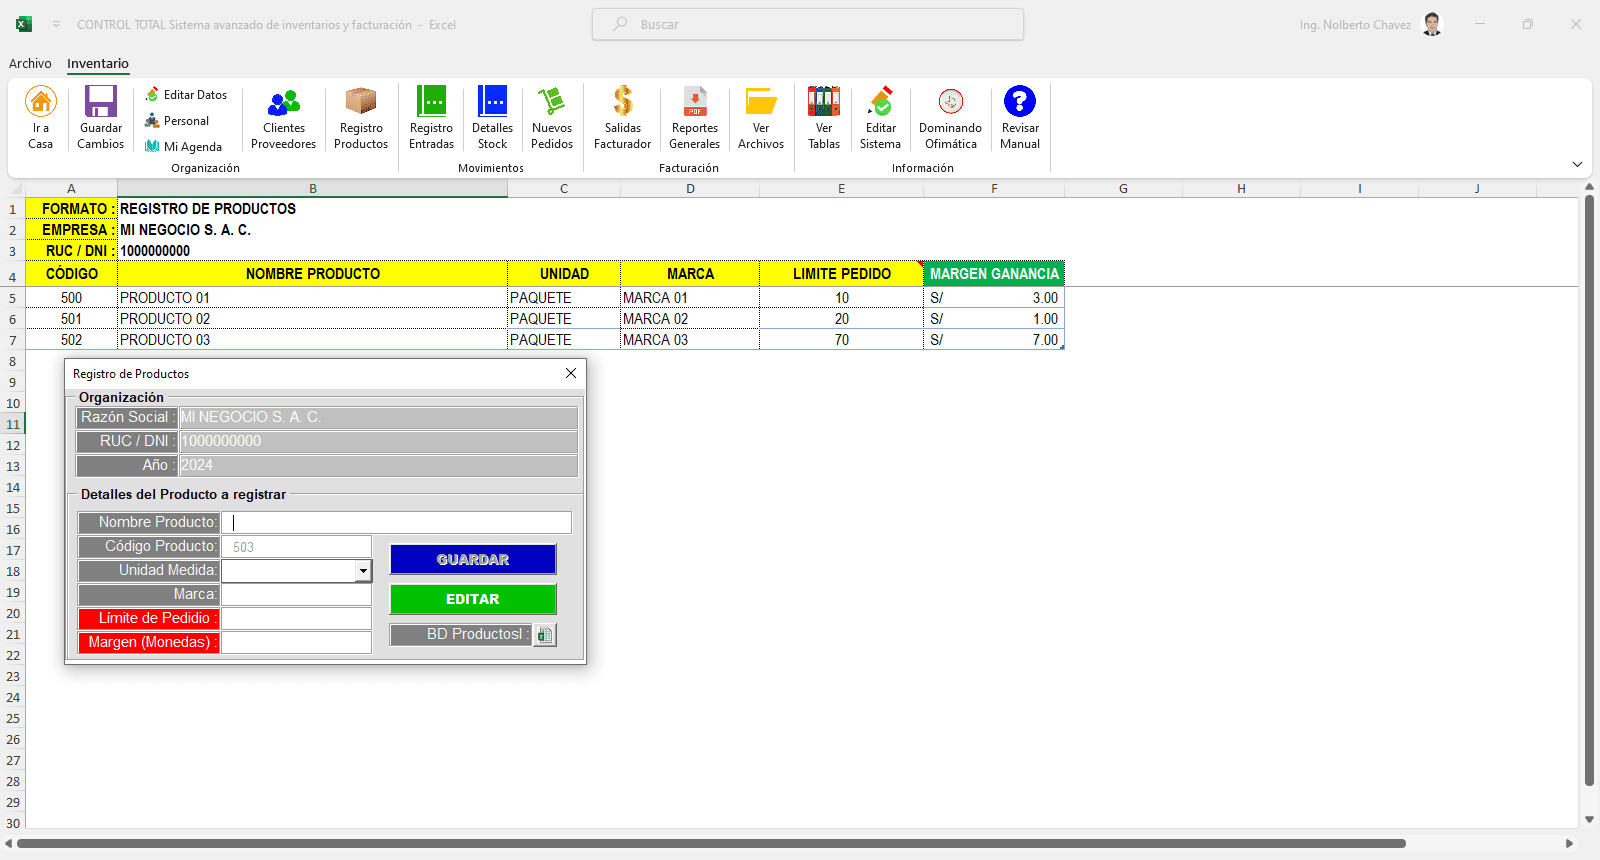Open Registro Entradas ribbon icon
Image resolution: width=1600 pixels, height=860 pixels.
(431, 102)
